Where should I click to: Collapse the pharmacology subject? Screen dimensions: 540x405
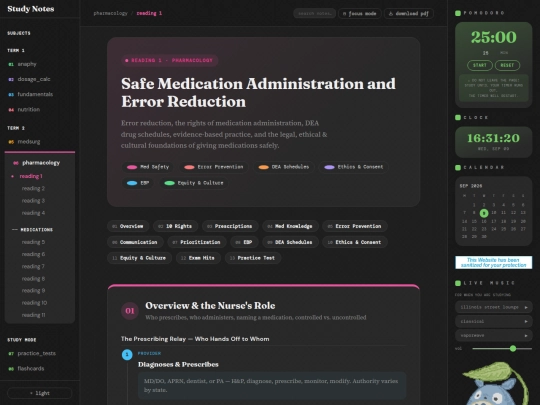[x=40, y=163]
